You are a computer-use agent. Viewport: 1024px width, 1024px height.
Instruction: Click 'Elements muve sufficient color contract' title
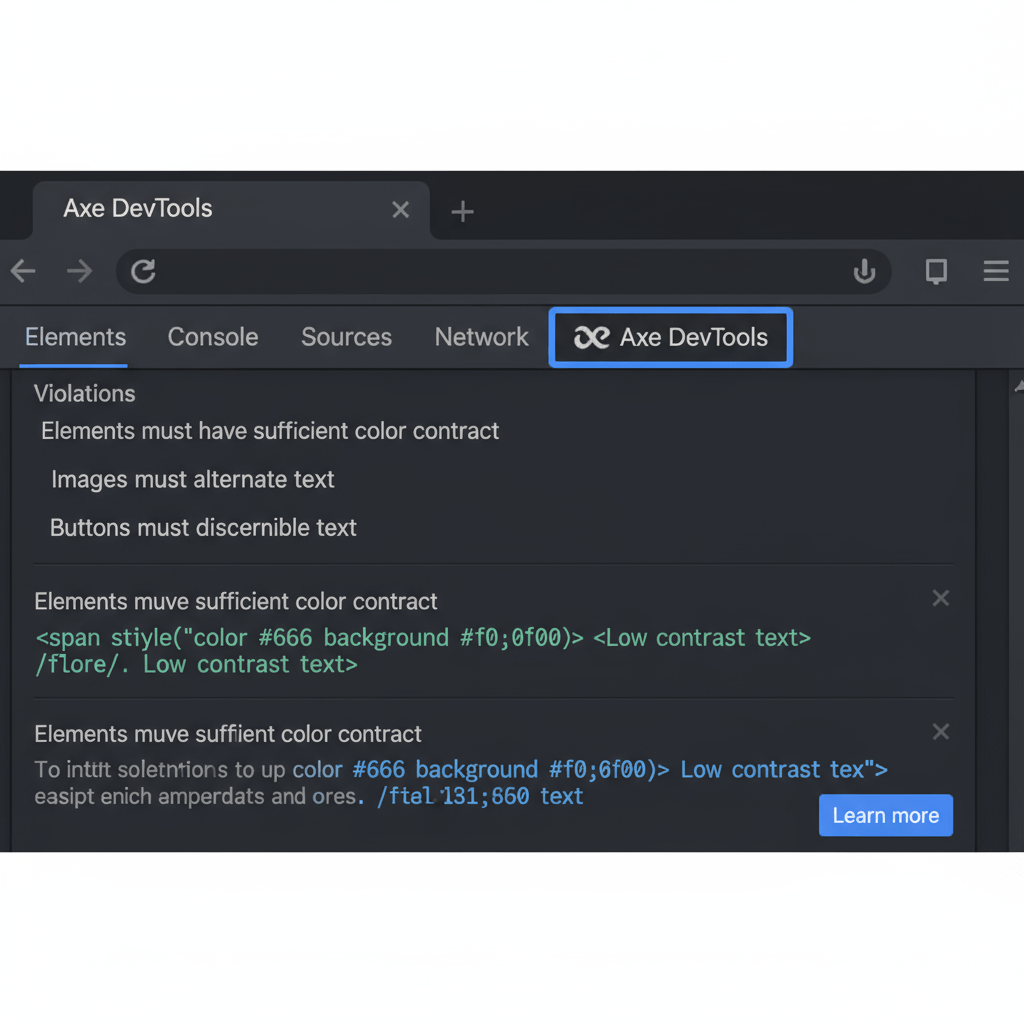[236, 601]
